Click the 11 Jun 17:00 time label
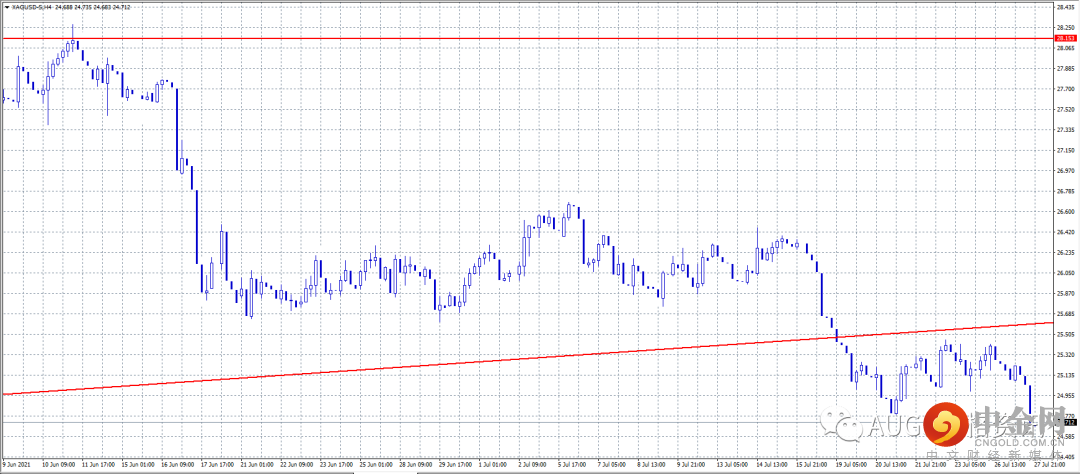 tap(98, 466)
